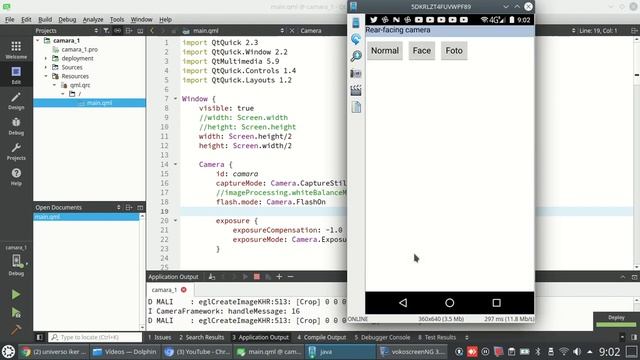Collapse the qml.qrc node
This screenshot has height=360, width=640.
[55, 85]
